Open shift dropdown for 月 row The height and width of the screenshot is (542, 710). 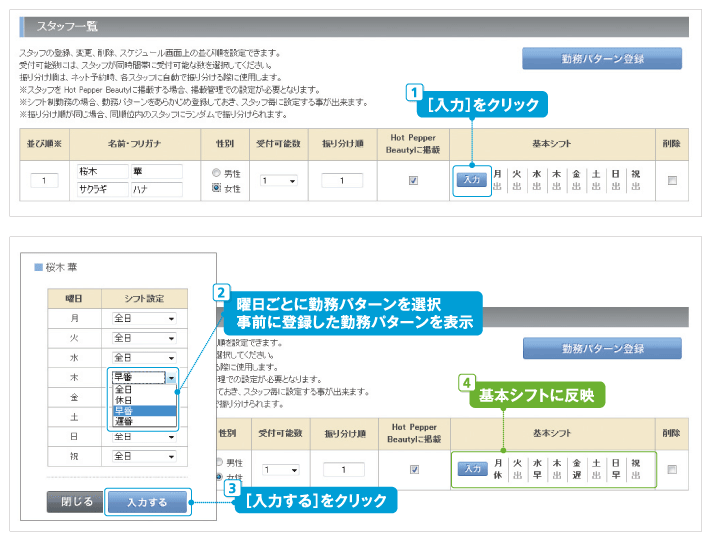click(x=144, y=318)
